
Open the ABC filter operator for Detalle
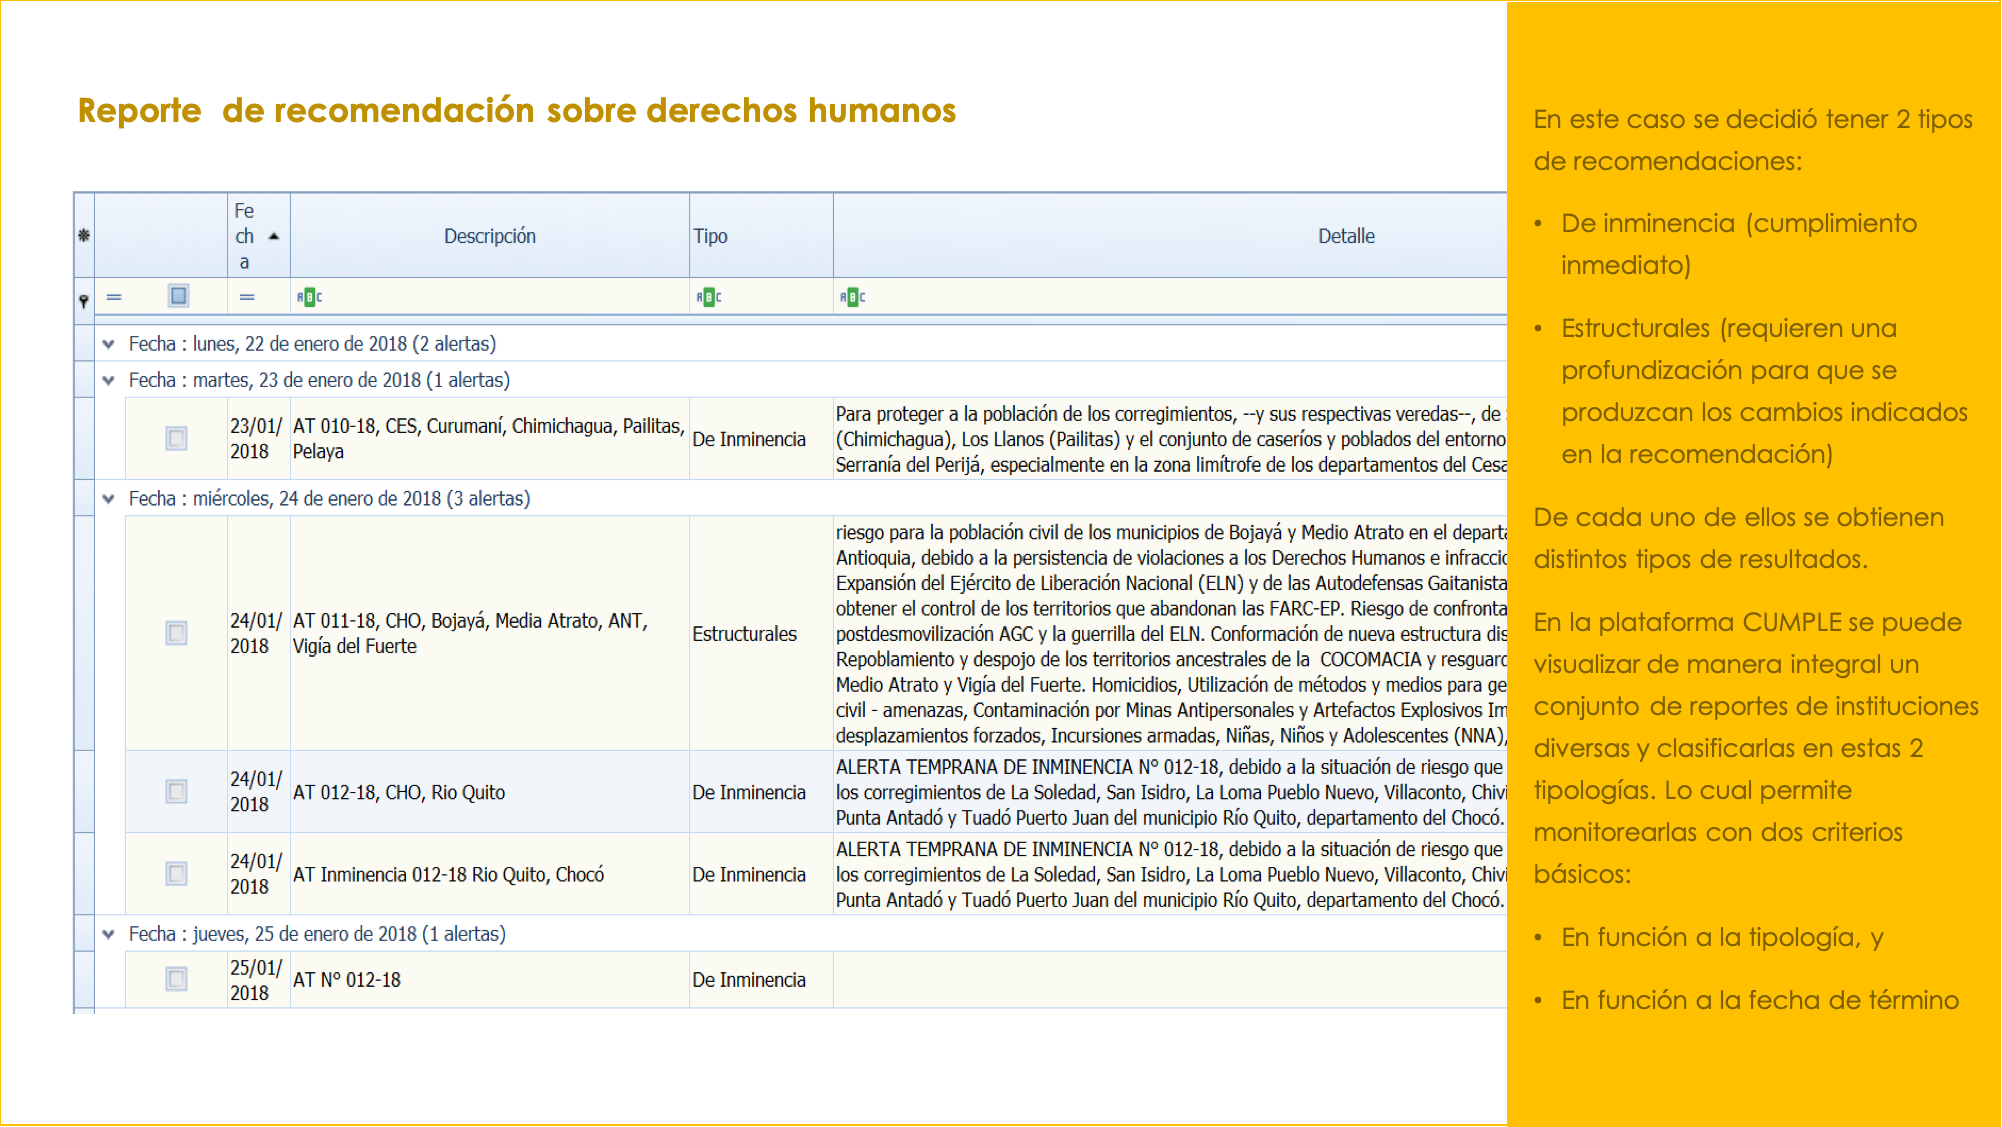(x=853, y=297)
